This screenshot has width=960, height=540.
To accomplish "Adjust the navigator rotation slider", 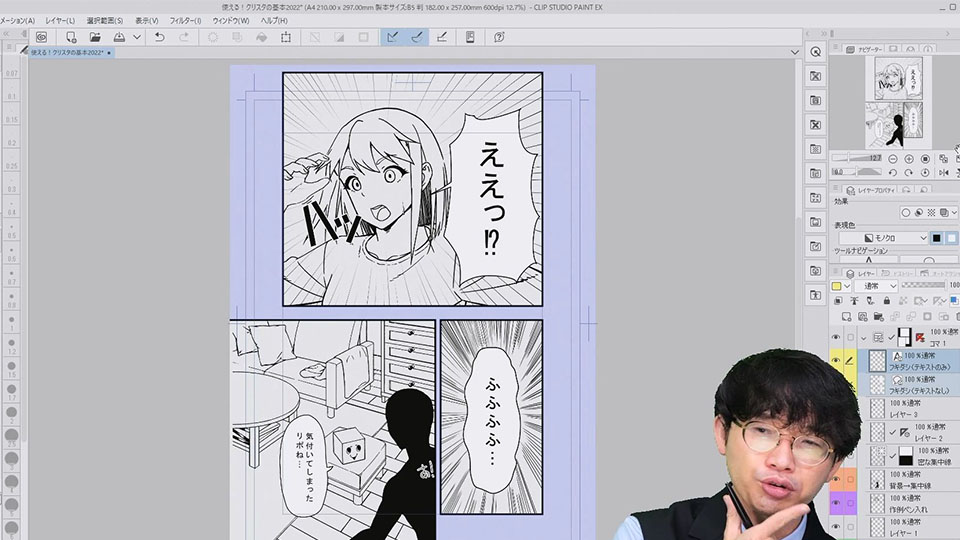I will coord(856,172).
